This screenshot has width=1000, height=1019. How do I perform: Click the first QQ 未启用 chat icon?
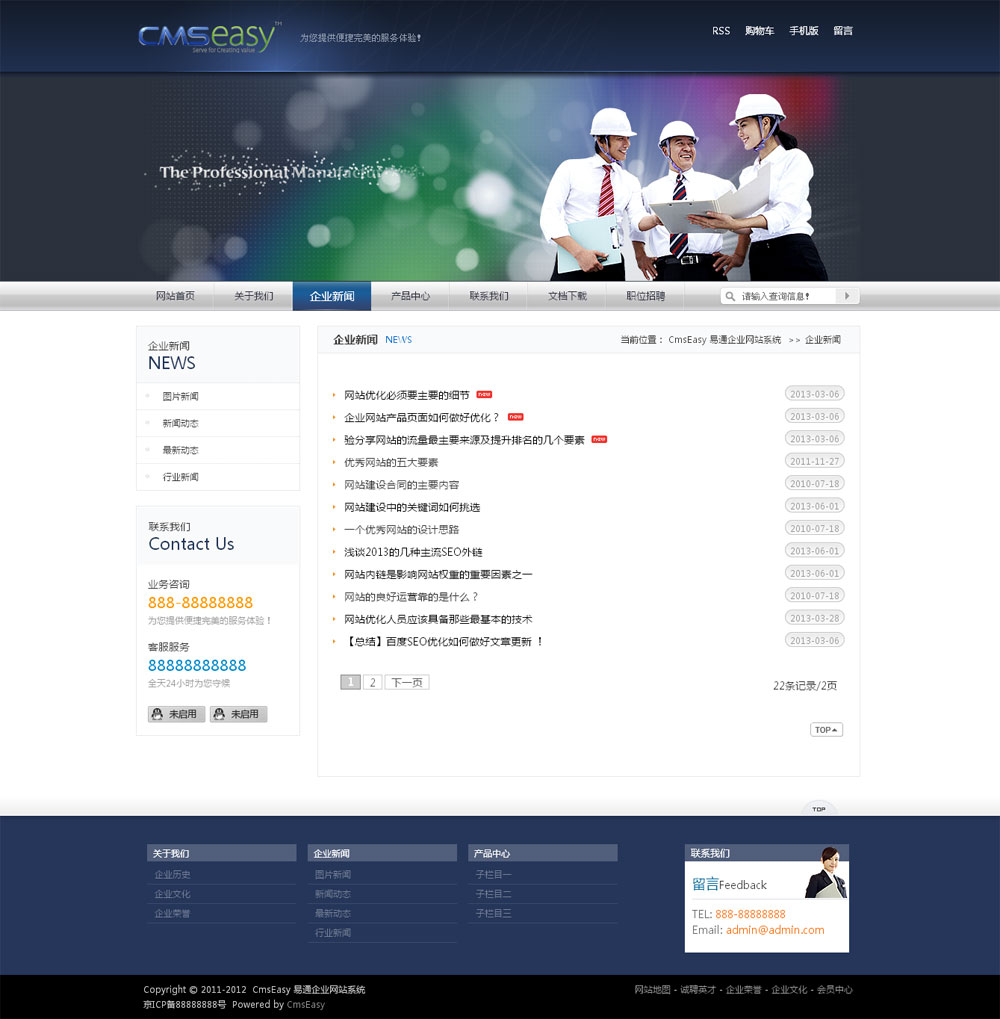pyautogui.click(x=177, y=714)
